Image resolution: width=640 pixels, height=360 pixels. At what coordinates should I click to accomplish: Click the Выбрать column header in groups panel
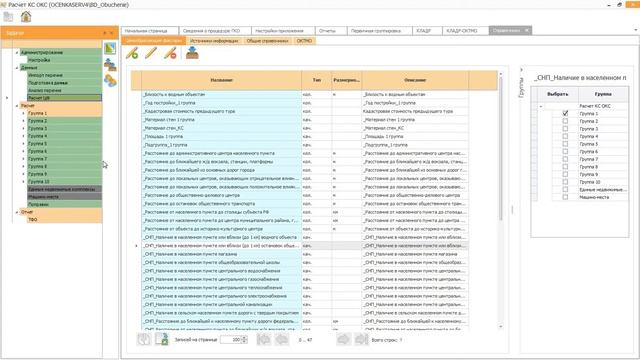tap(558, 94)
